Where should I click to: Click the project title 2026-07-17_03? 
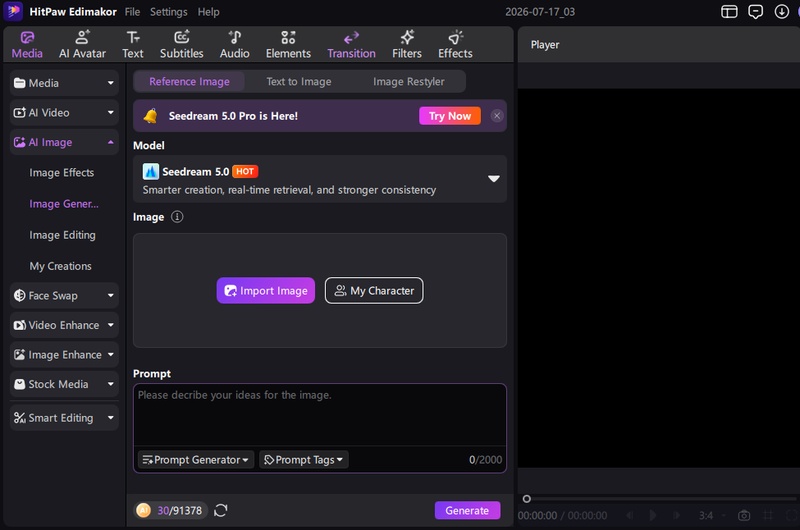(x=540, y=12)
